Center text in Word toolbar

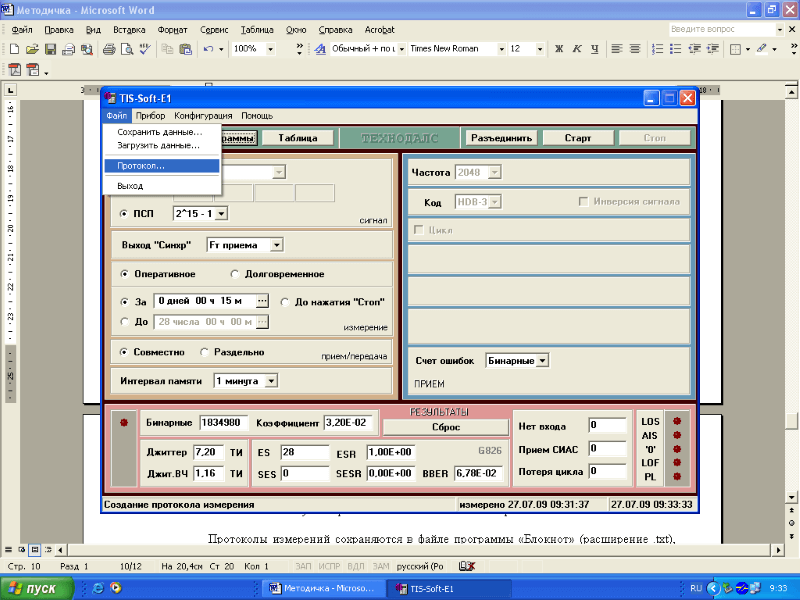(x=635, y=49)
